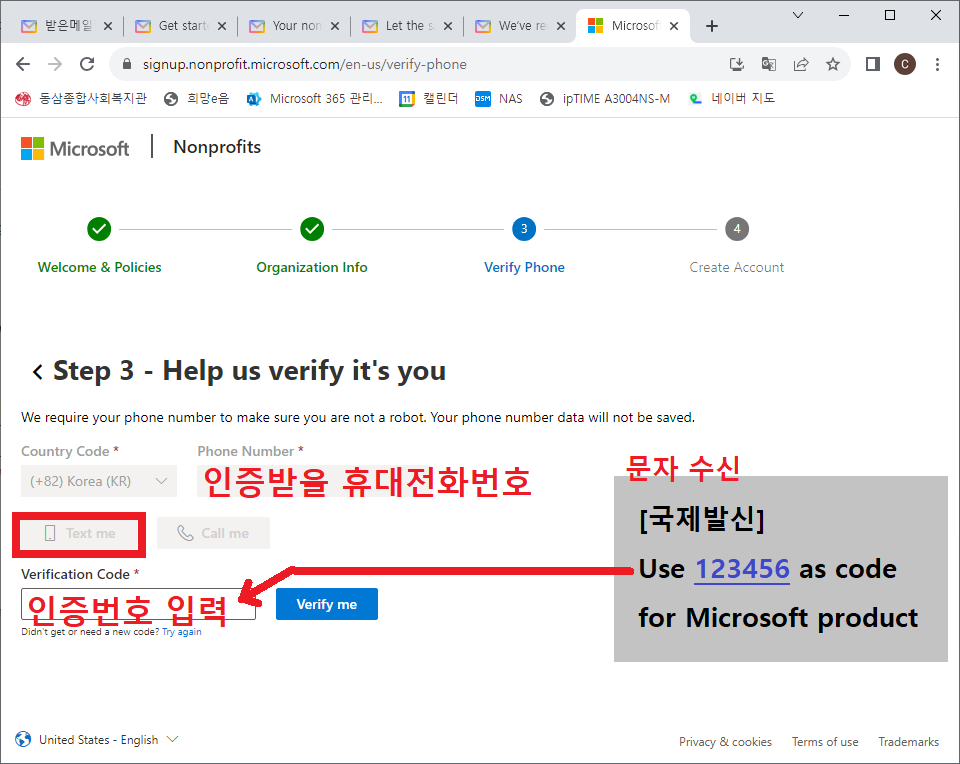The height and width of the screenshot is (764, 960).
Task: Close the Let the tab
Action: [448, 26]
